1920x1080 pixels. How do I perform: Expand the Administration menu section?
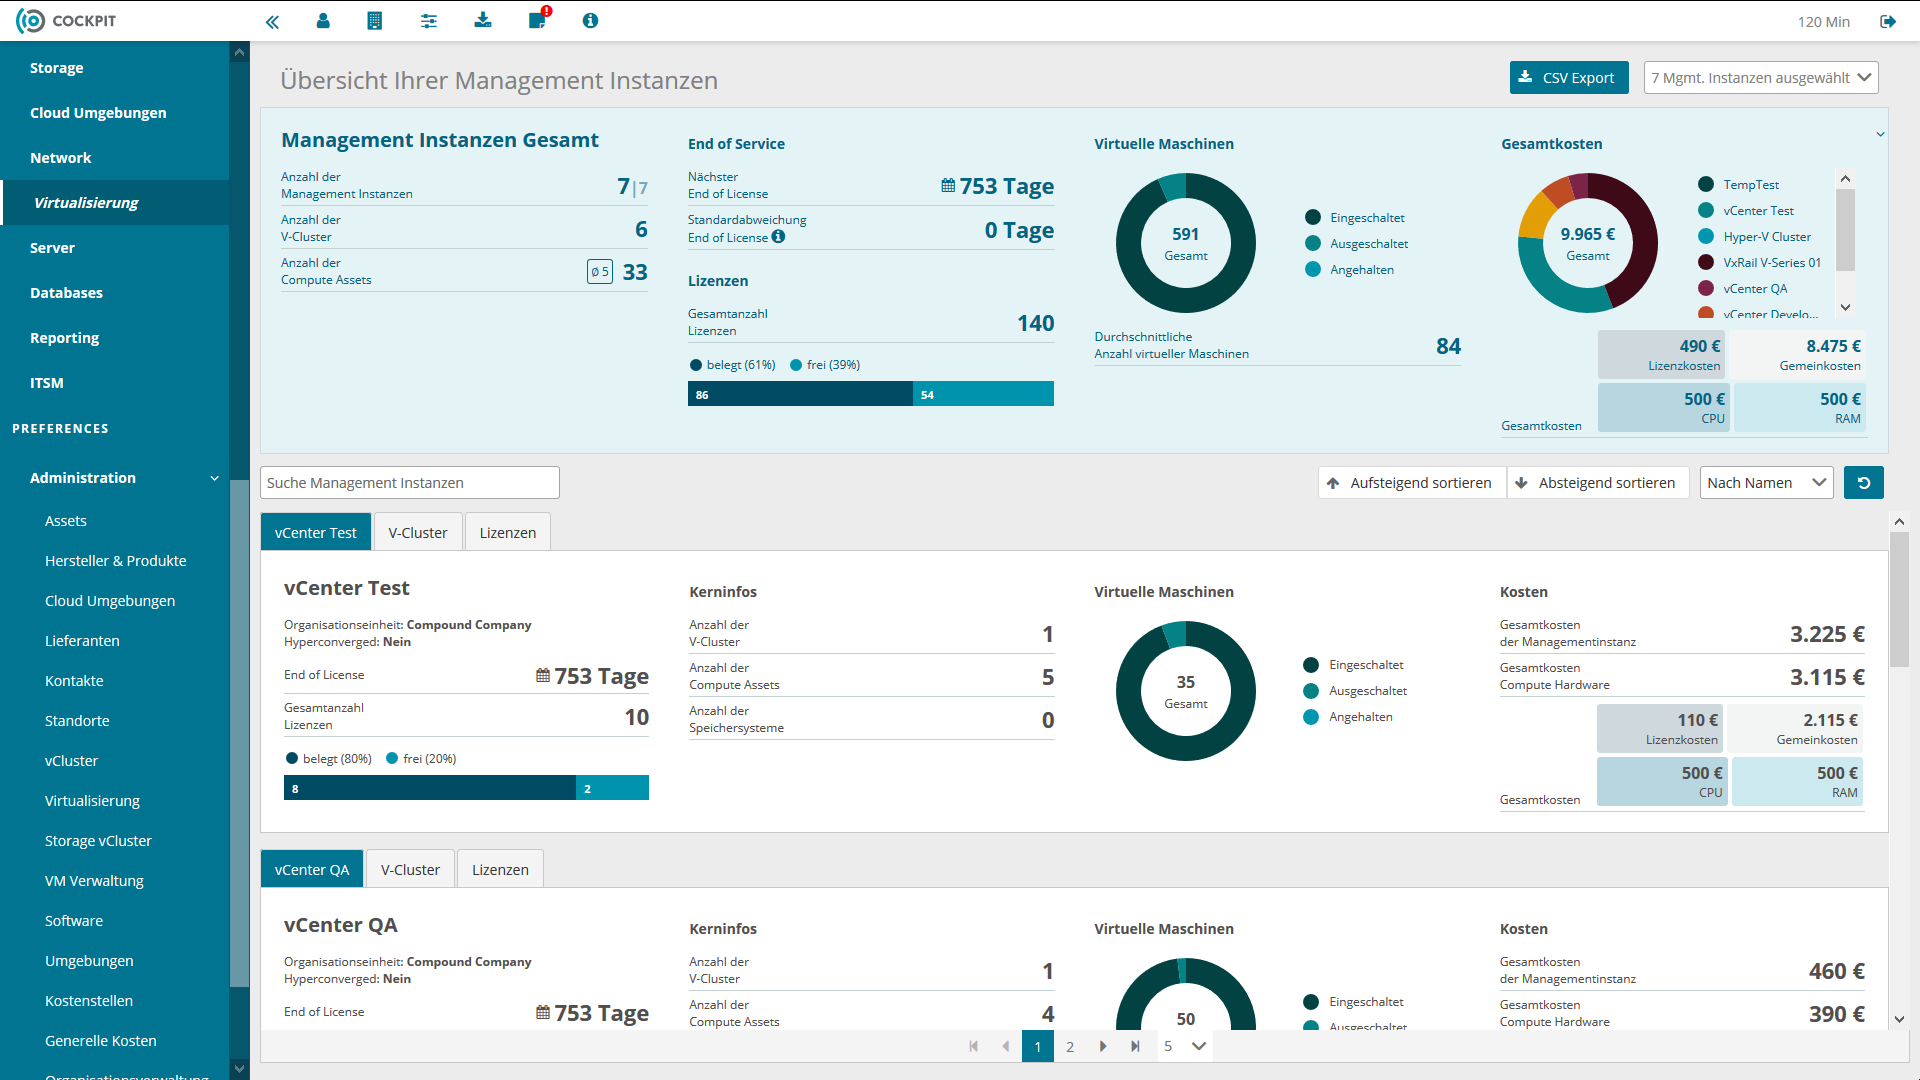(x=125, y=478)
